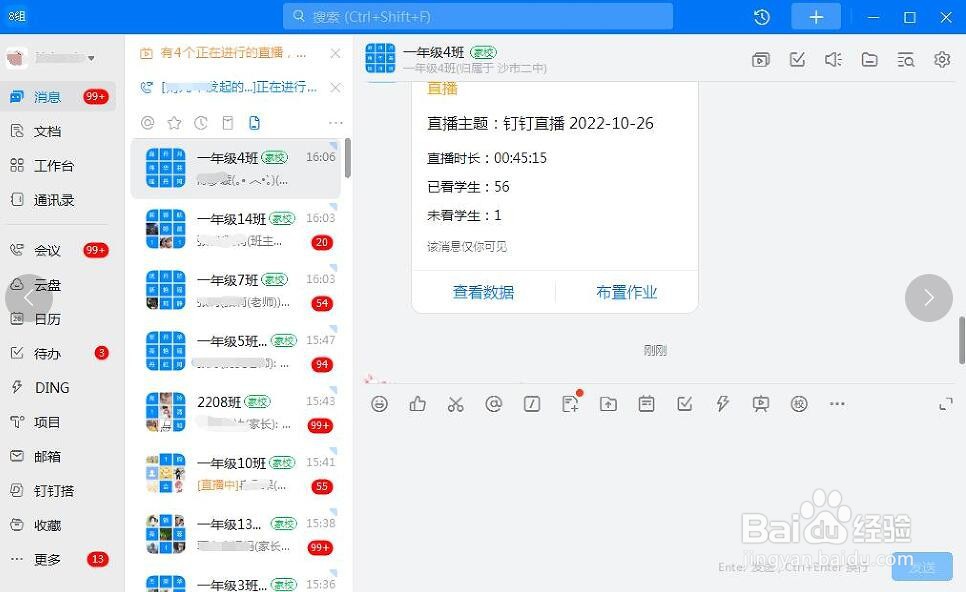
Task: Open the 消息 messages section
Action: click(x=58, y=97)
